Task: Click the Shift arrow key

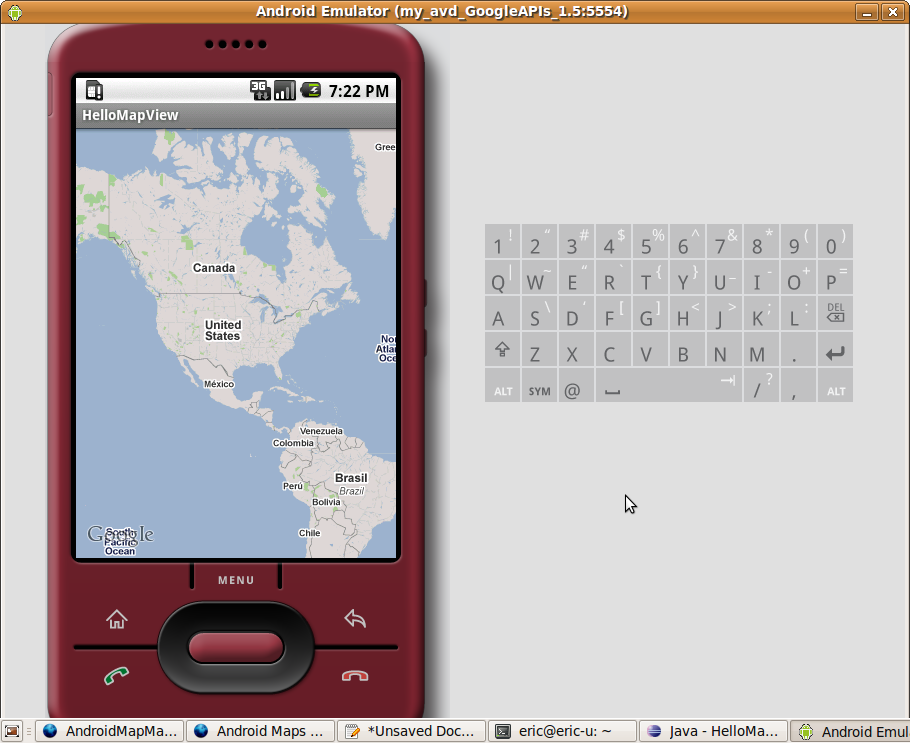Action: click(503, 349)
